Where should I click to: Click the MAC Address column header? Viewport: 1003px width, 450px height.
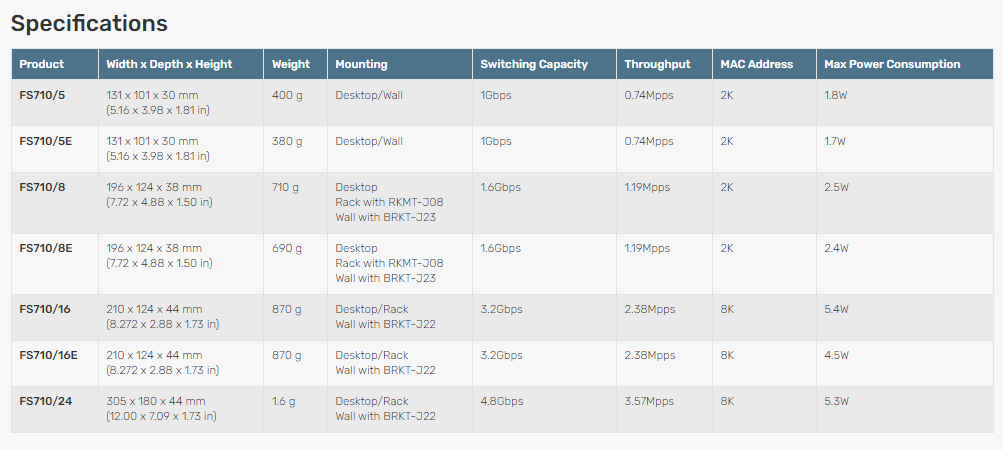757,64
